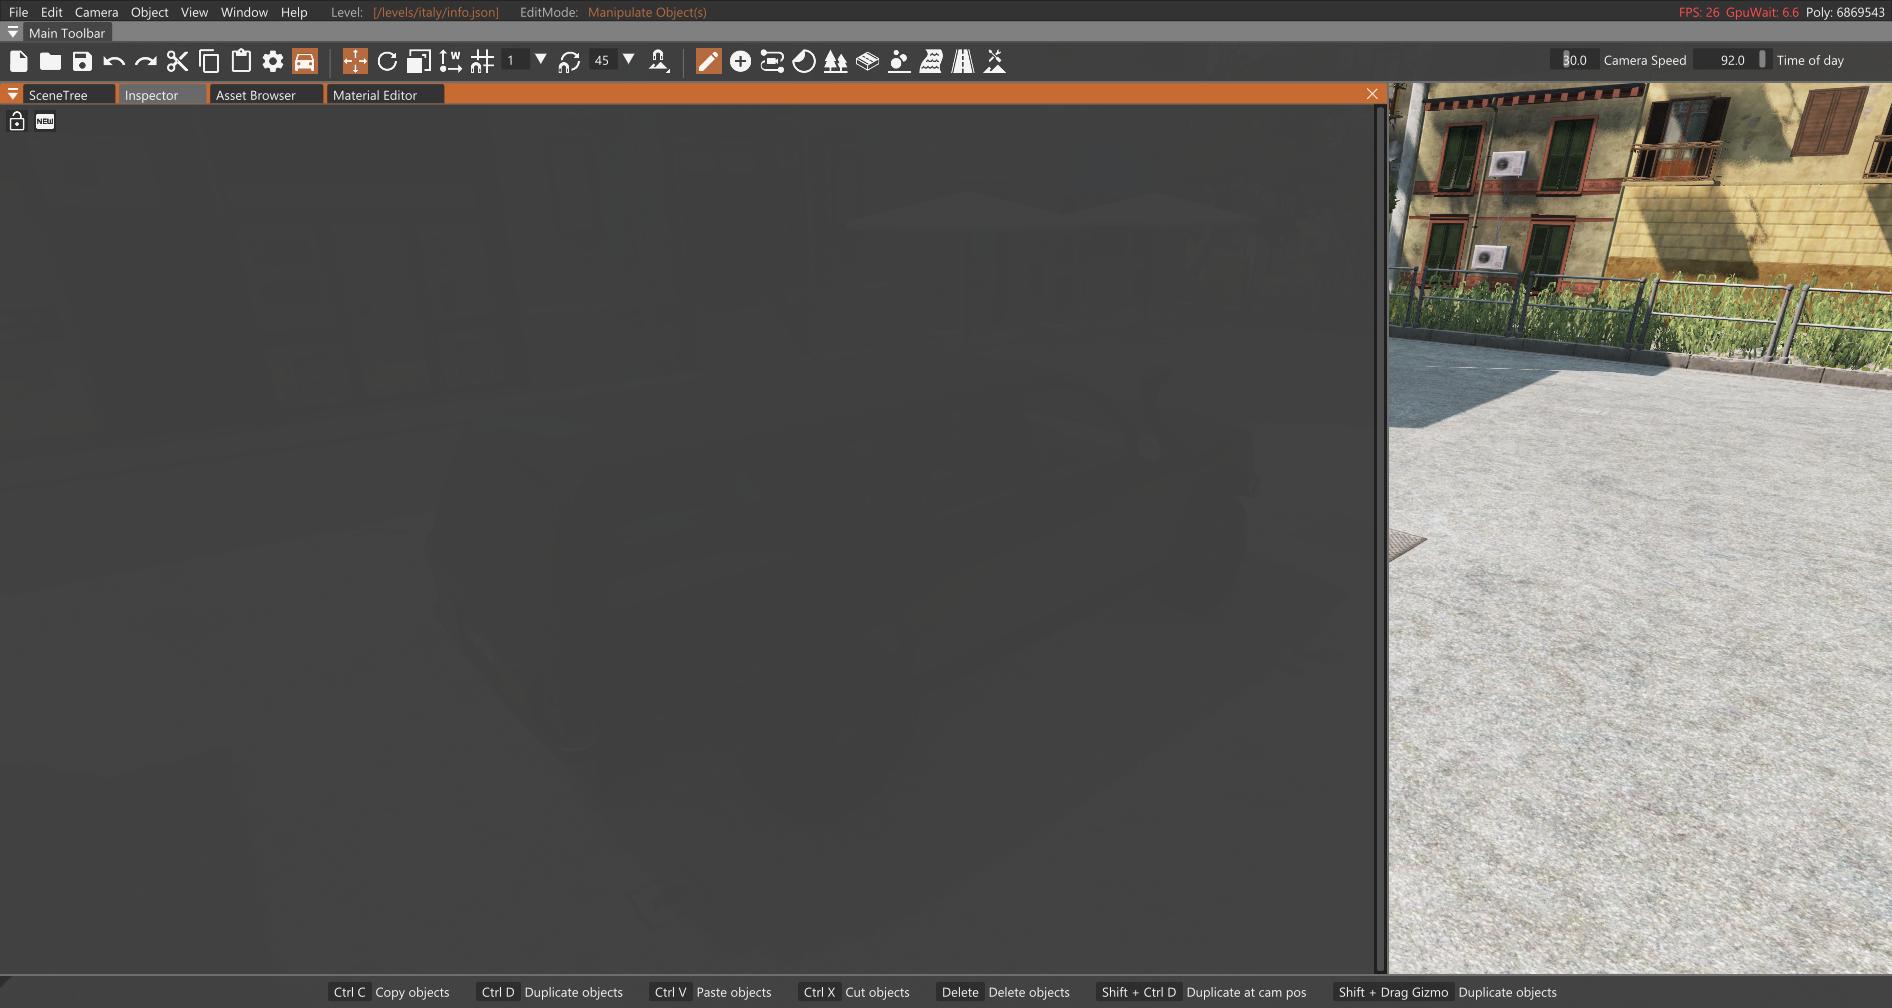Click the snap to terrain icon
Screen dimensions: 1892x1008
[x=659, y=61]
